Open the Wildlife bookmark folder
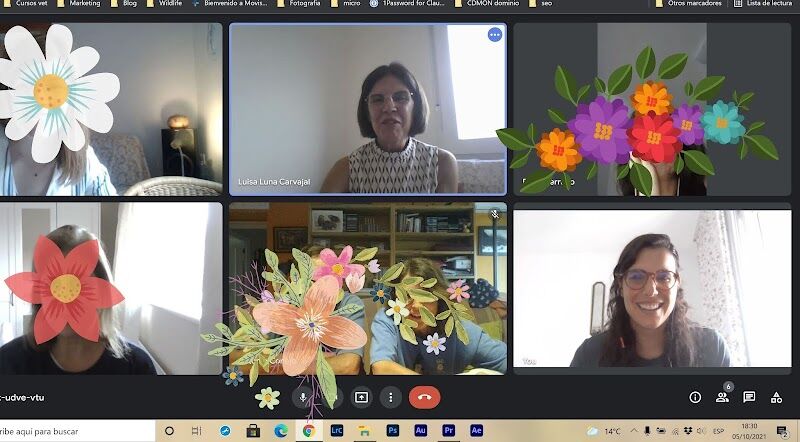Screen dimensions: 800x442 click(166, 4)
